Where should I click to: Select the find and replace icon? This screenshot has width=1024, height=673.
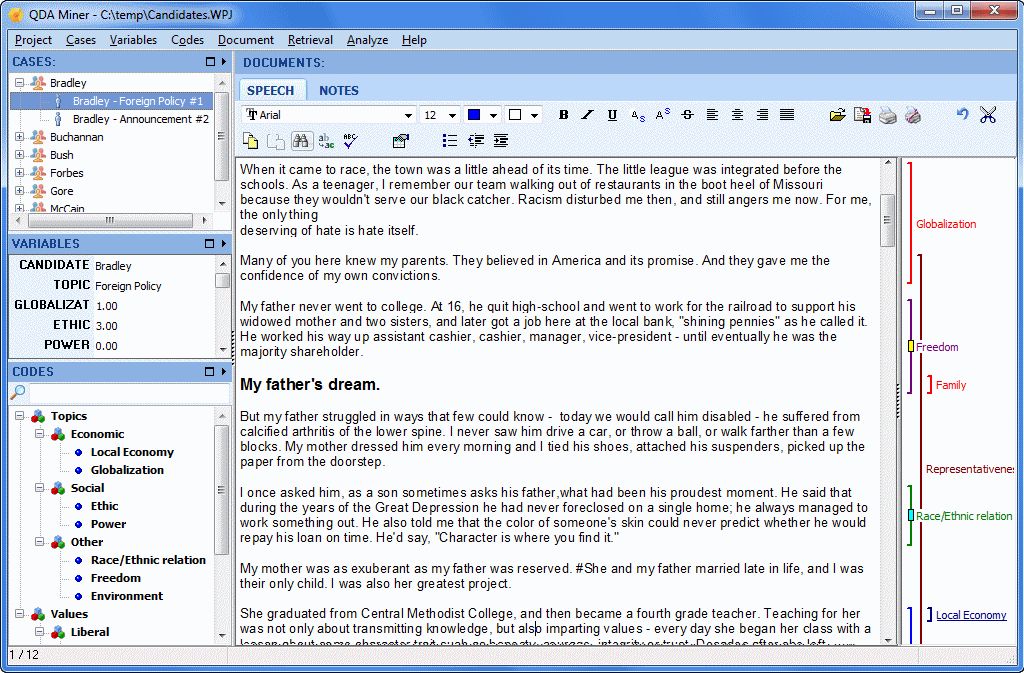(x=325, y=140)
